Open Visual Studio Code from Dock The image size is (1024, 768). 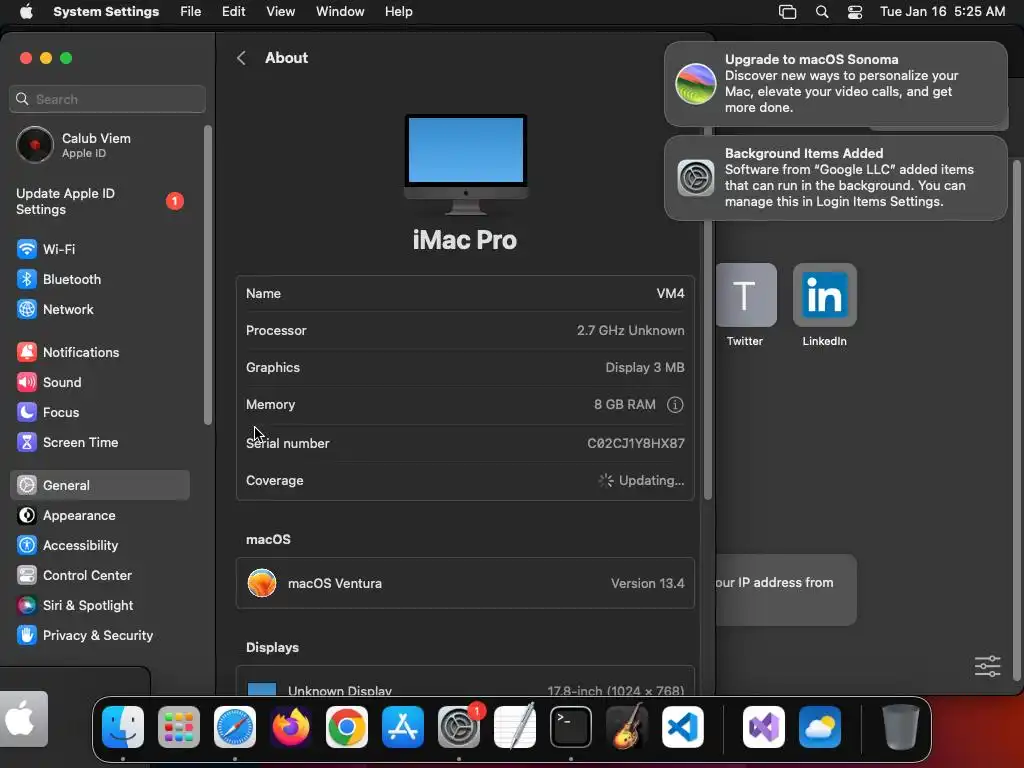[682, 727]
